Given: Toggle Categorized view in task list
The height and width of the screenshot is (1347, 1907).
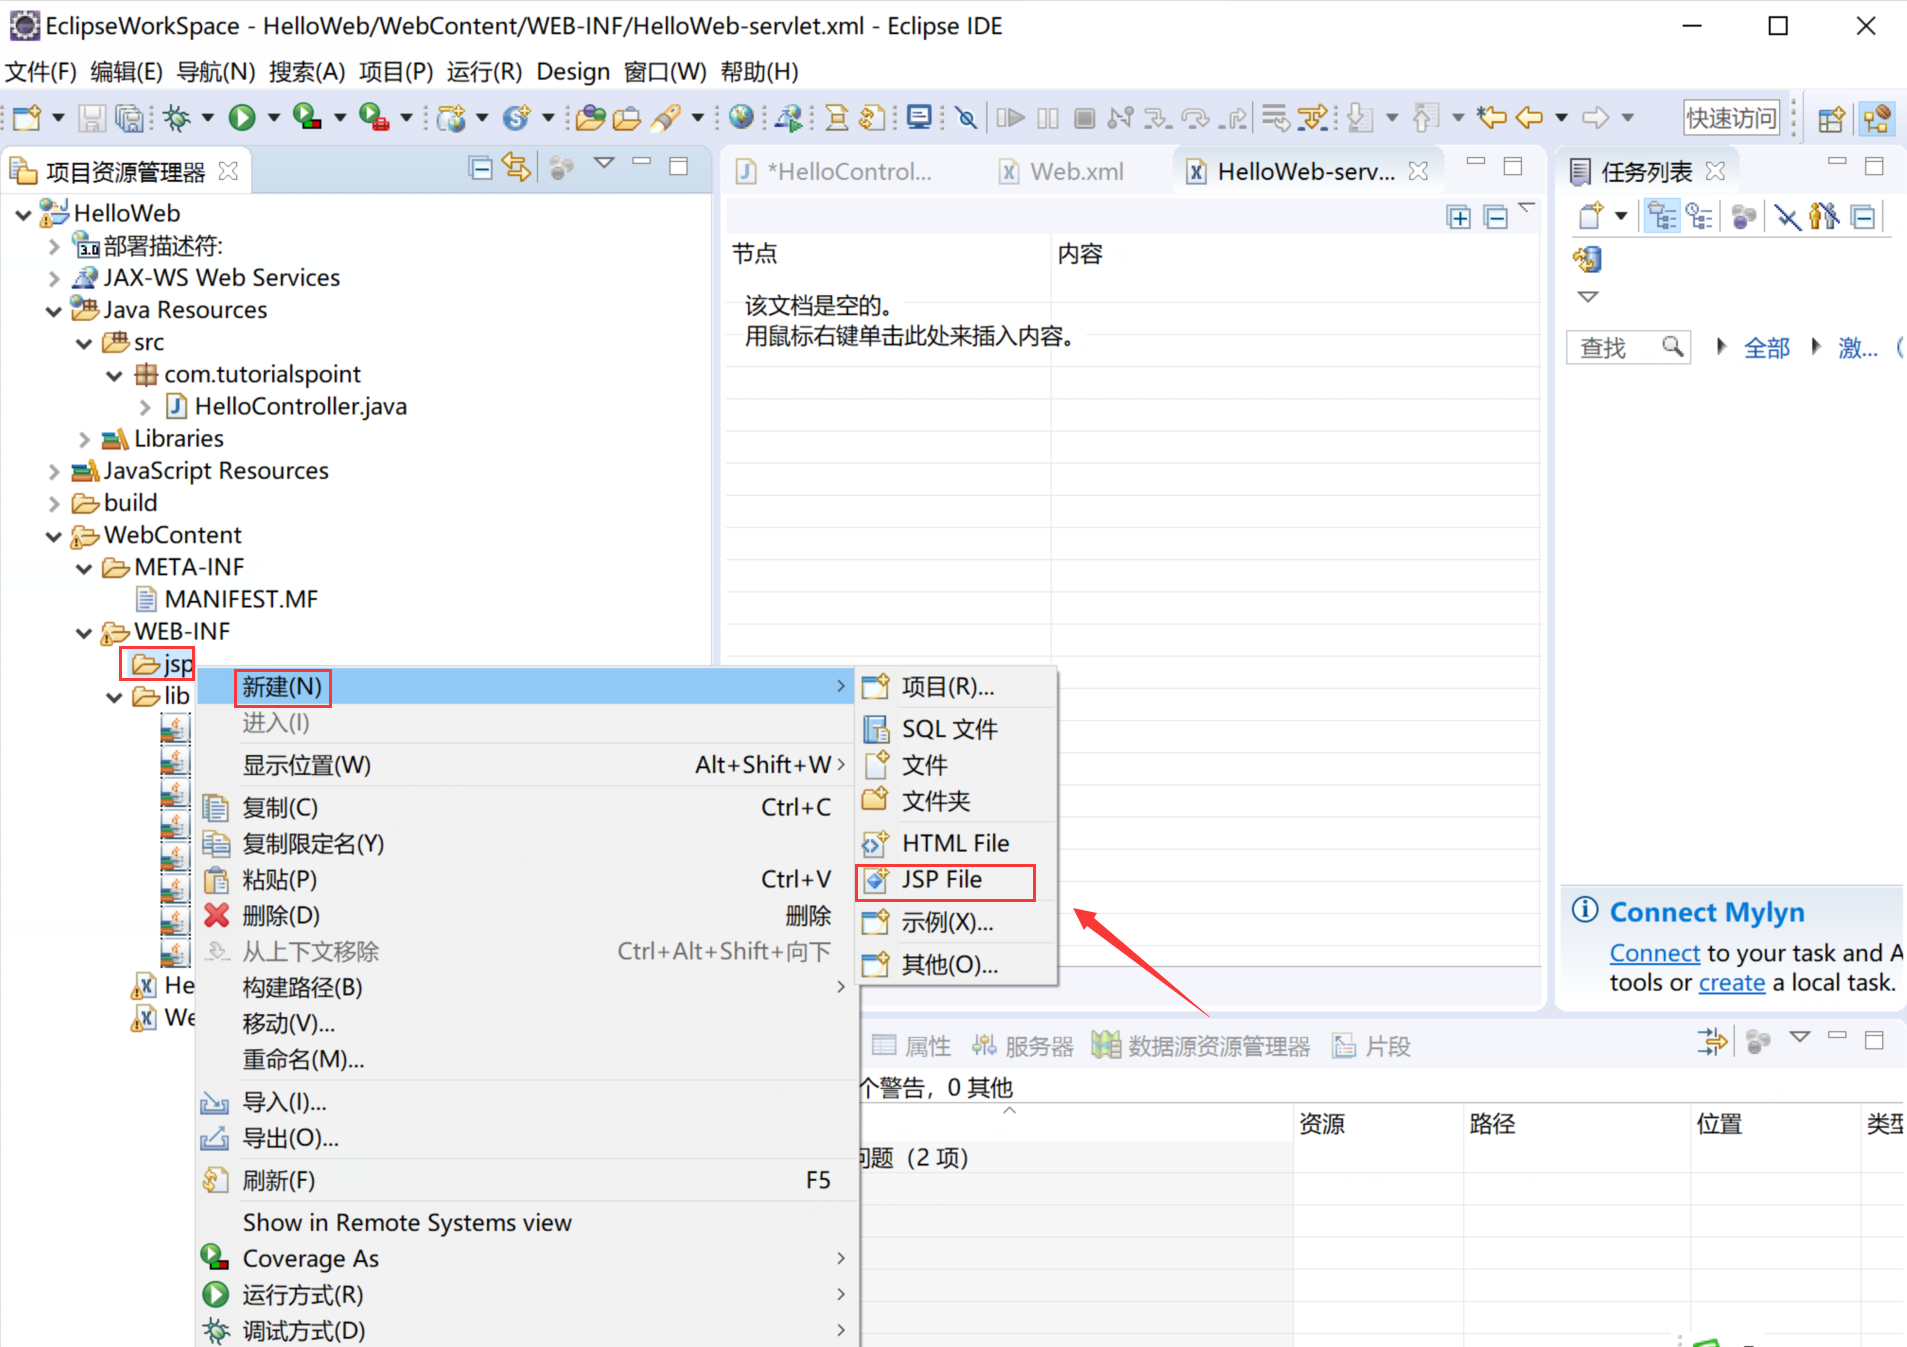Looking at the screenshot, I should pyautogui.click(x=1662, y=216).
